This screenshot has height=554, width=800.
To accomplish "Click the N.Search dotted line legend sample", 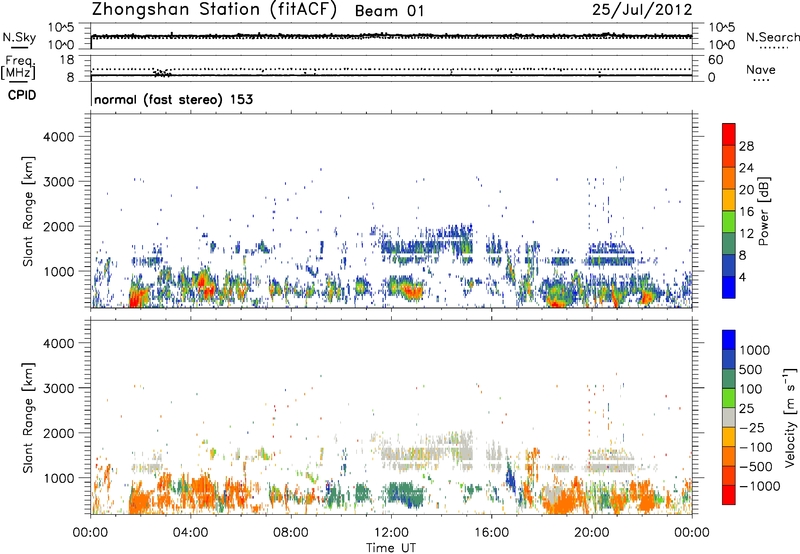I will point(773,48).
